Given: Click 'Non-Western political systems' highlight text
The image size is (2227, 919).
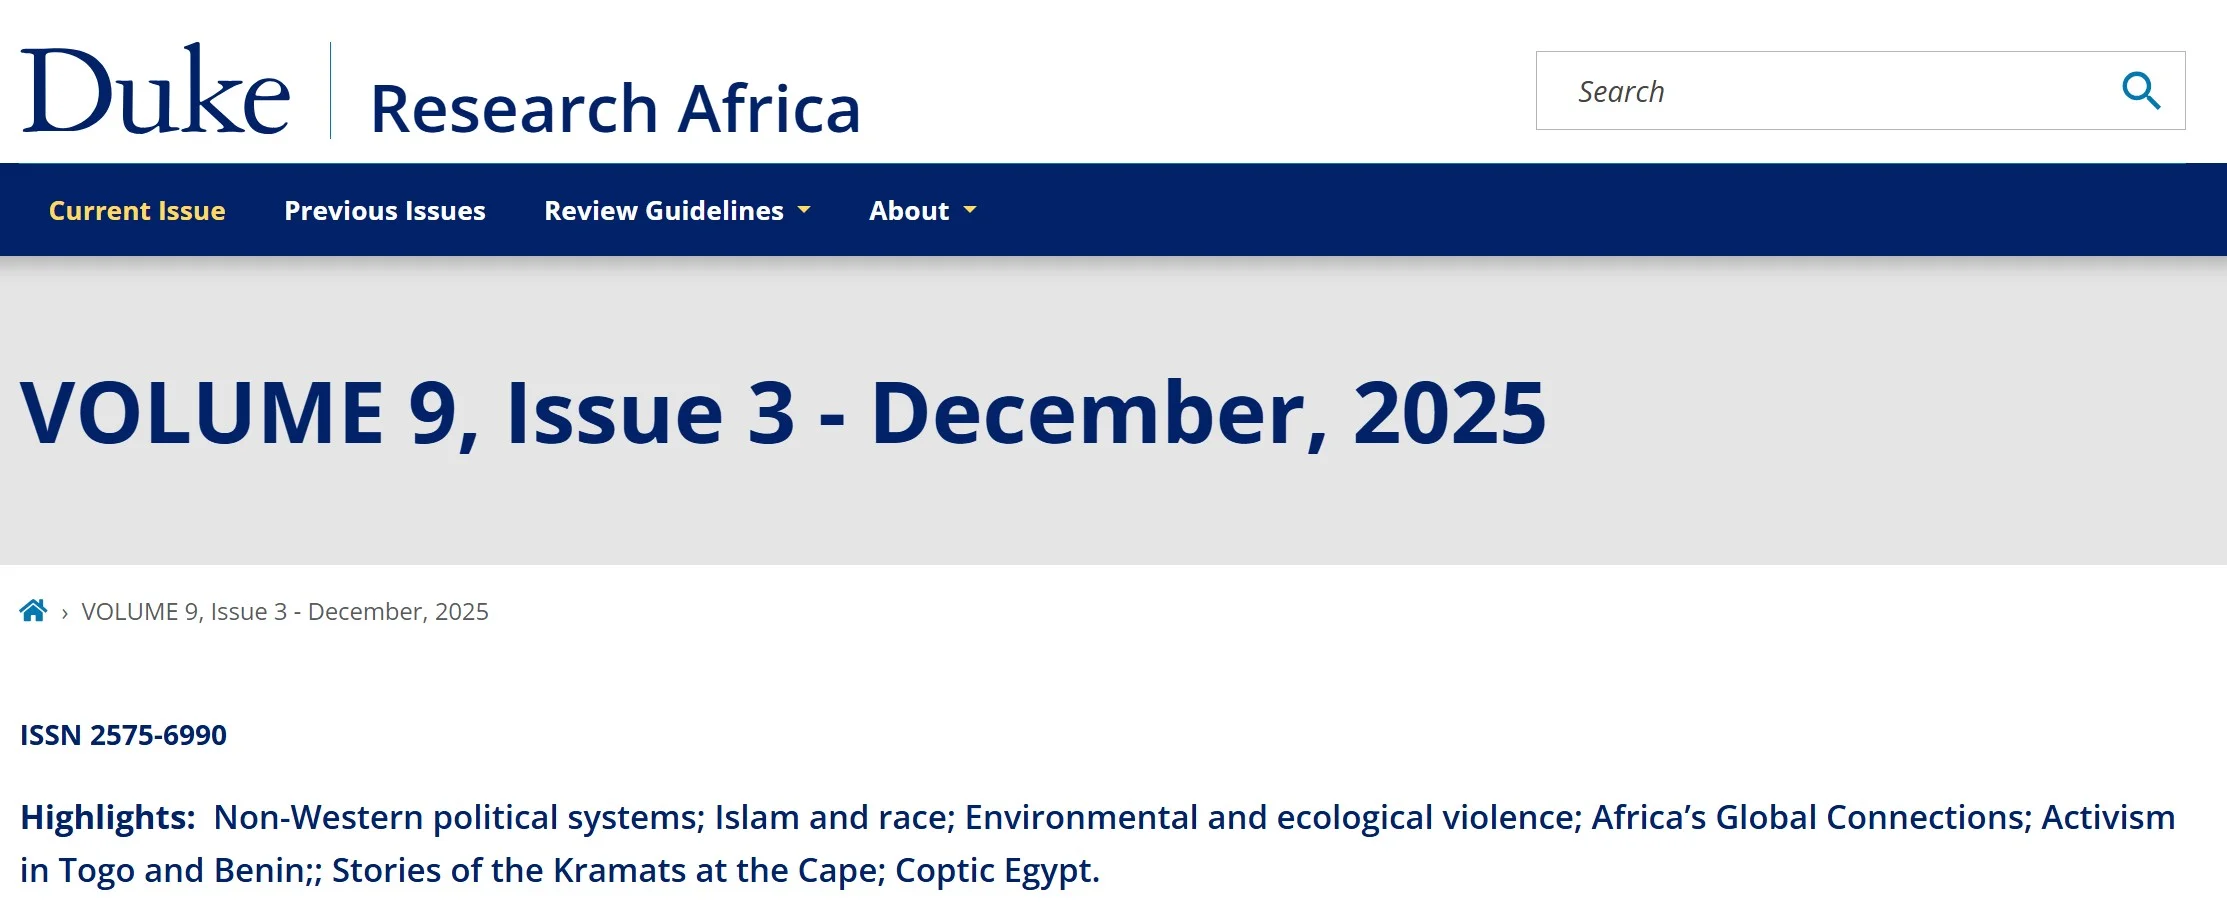Looking at the screenshot, I should (458, 817).
